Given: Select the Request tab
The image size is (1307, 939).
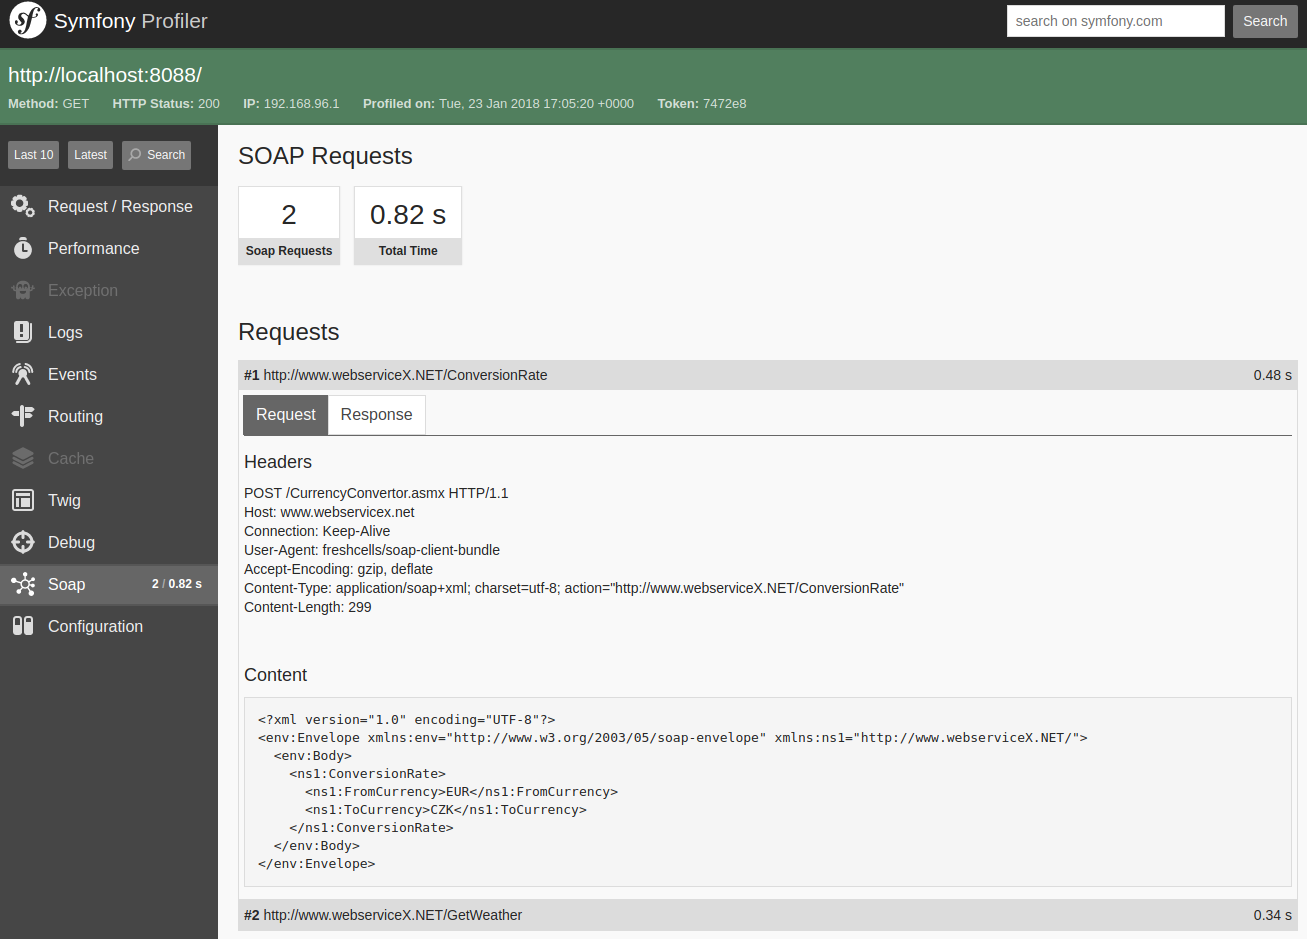Looking at the screenshot, I should (x=285, y=415).
